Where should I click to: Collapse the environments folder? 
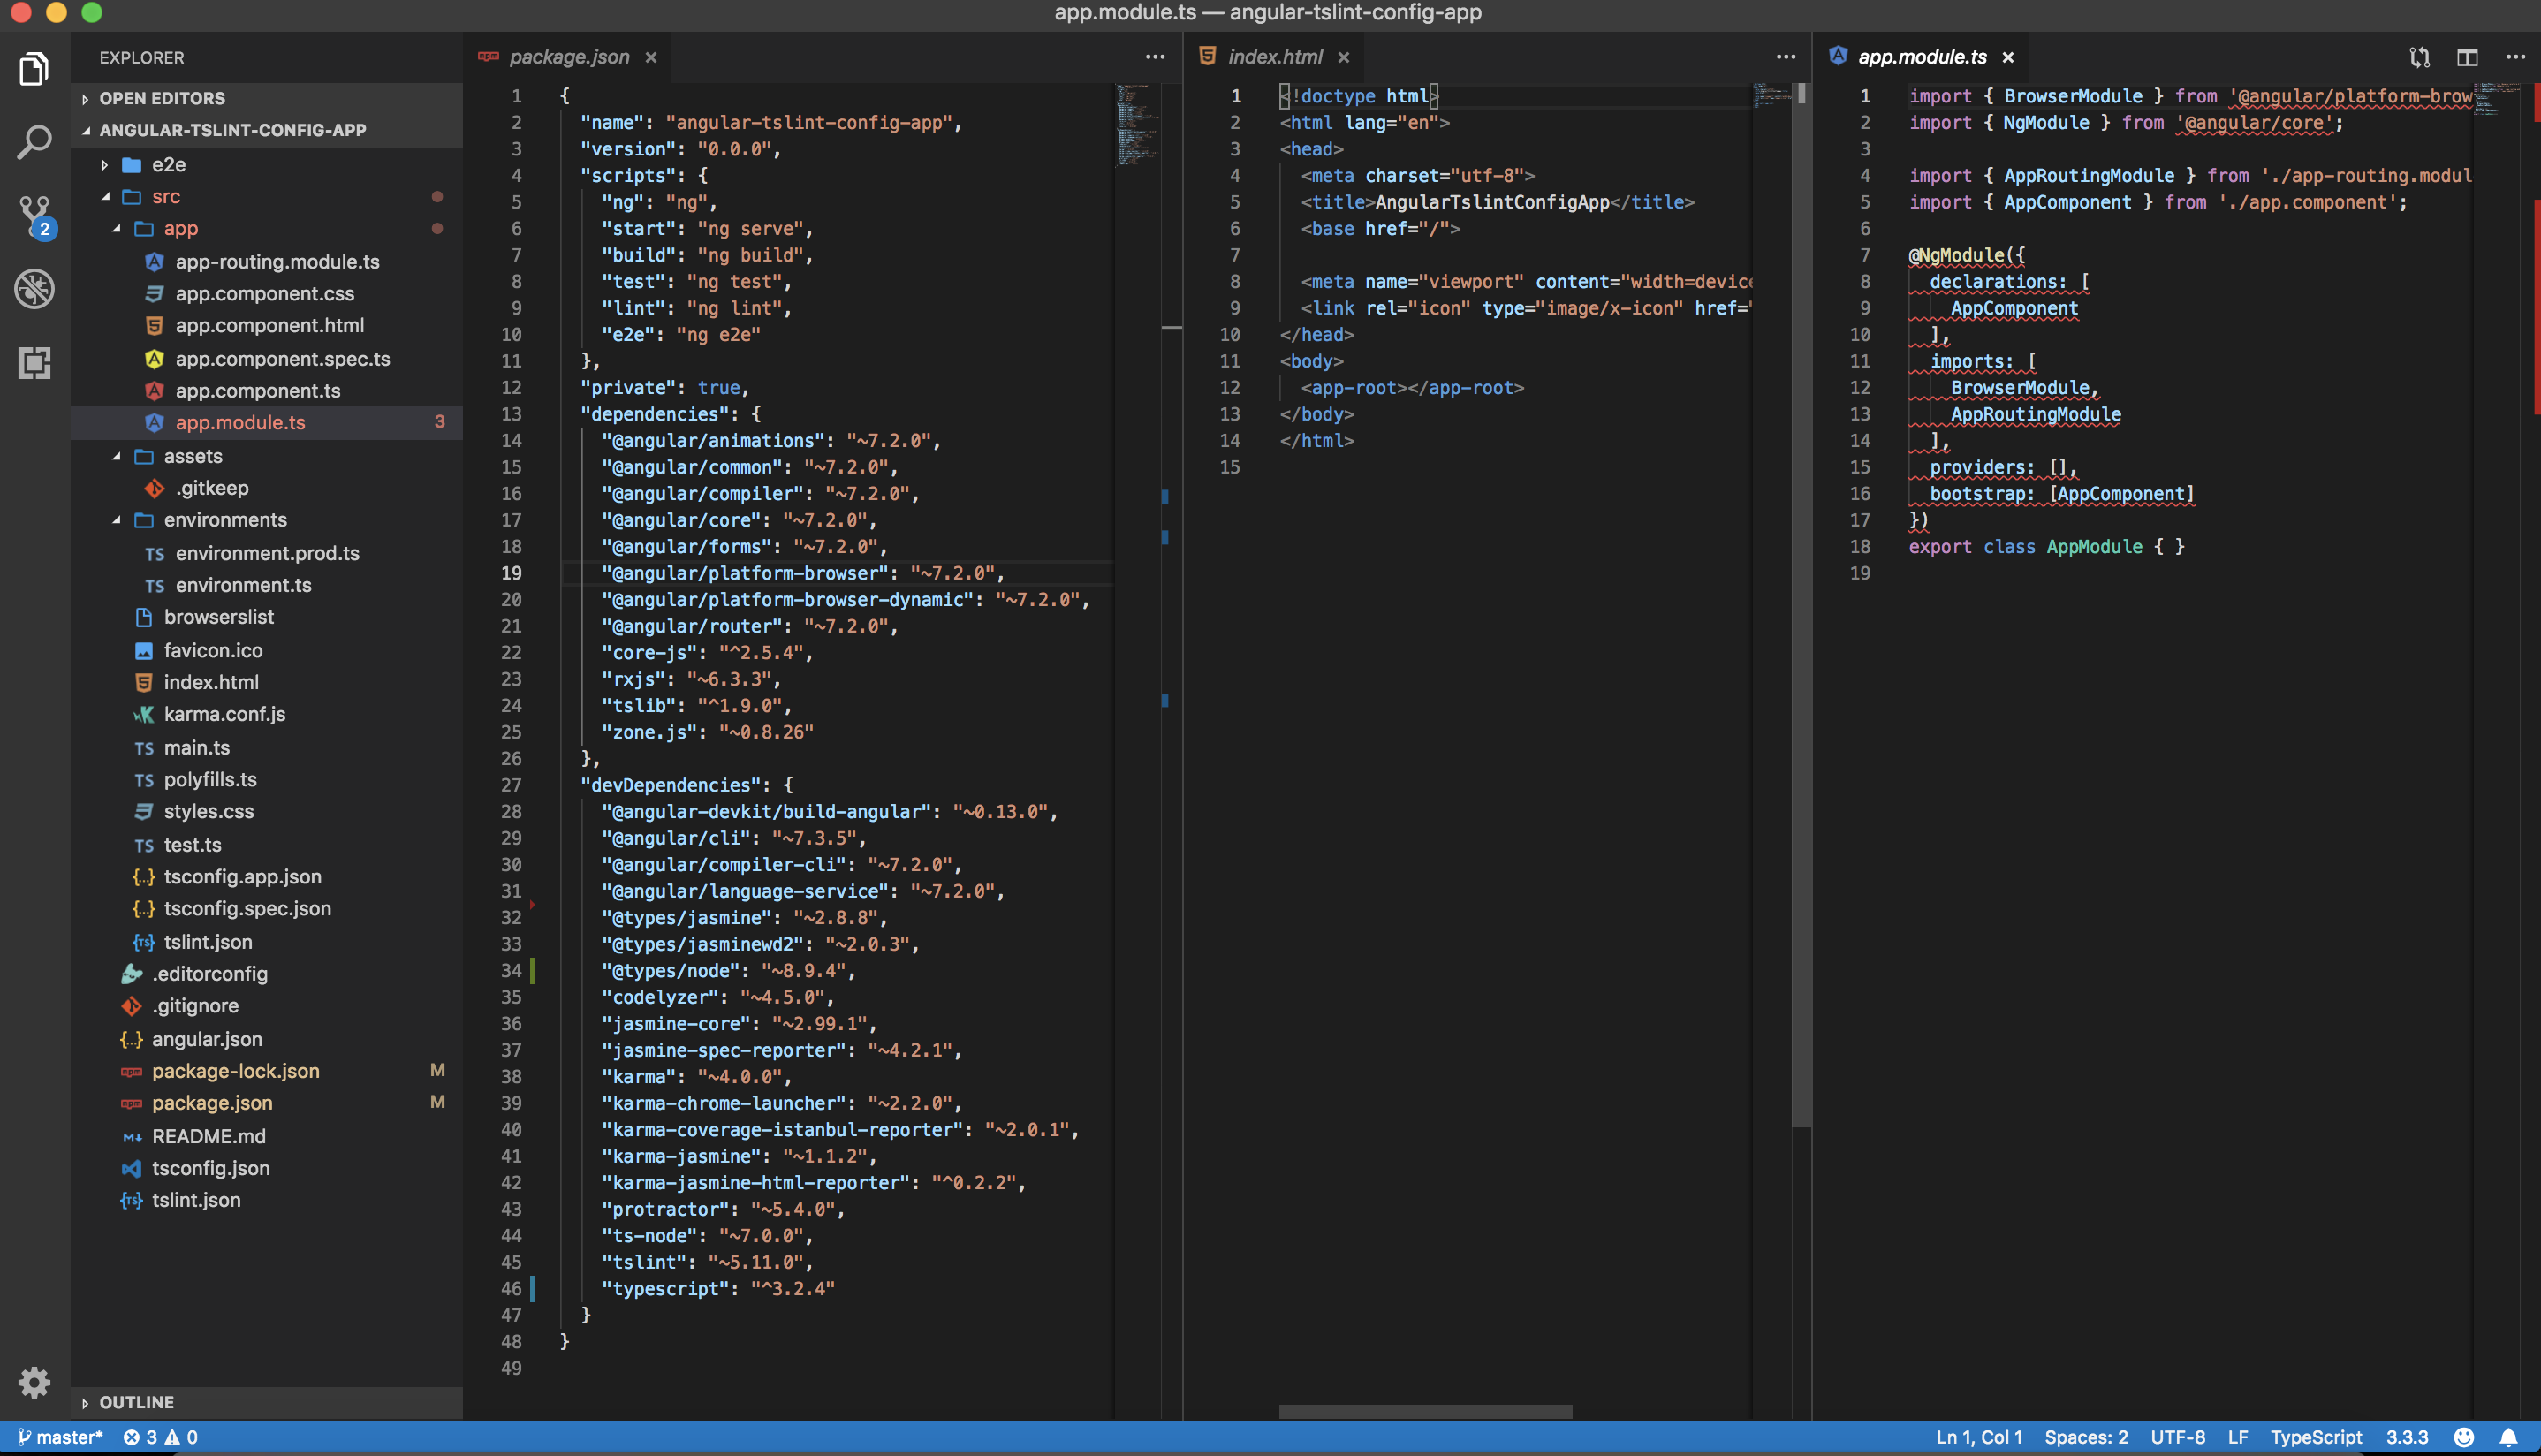[x=224, y=520]
